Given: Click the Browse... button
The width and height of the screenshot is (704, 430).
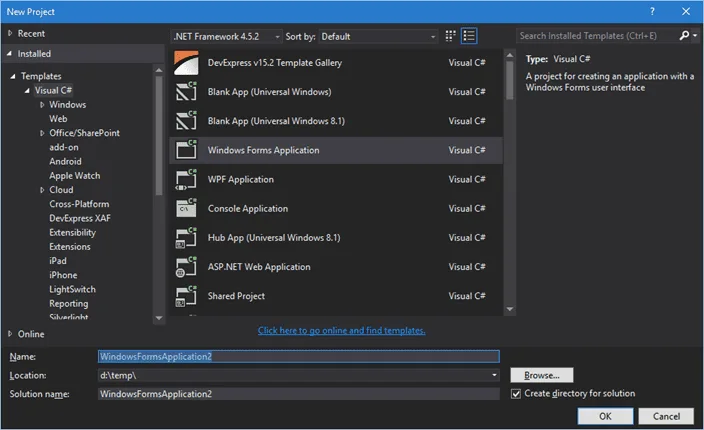Looking at the screenshot, I should (x=541, y=375).
